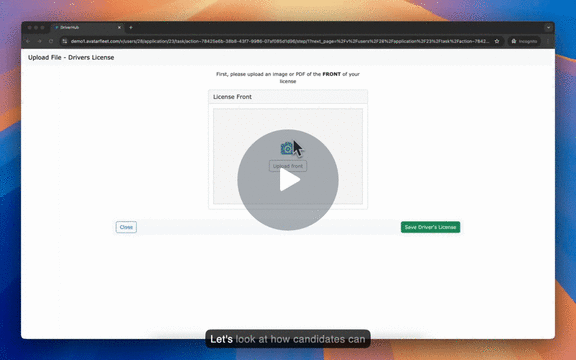
Task: Select the DriverHub tab
Action: pos(87,28)
